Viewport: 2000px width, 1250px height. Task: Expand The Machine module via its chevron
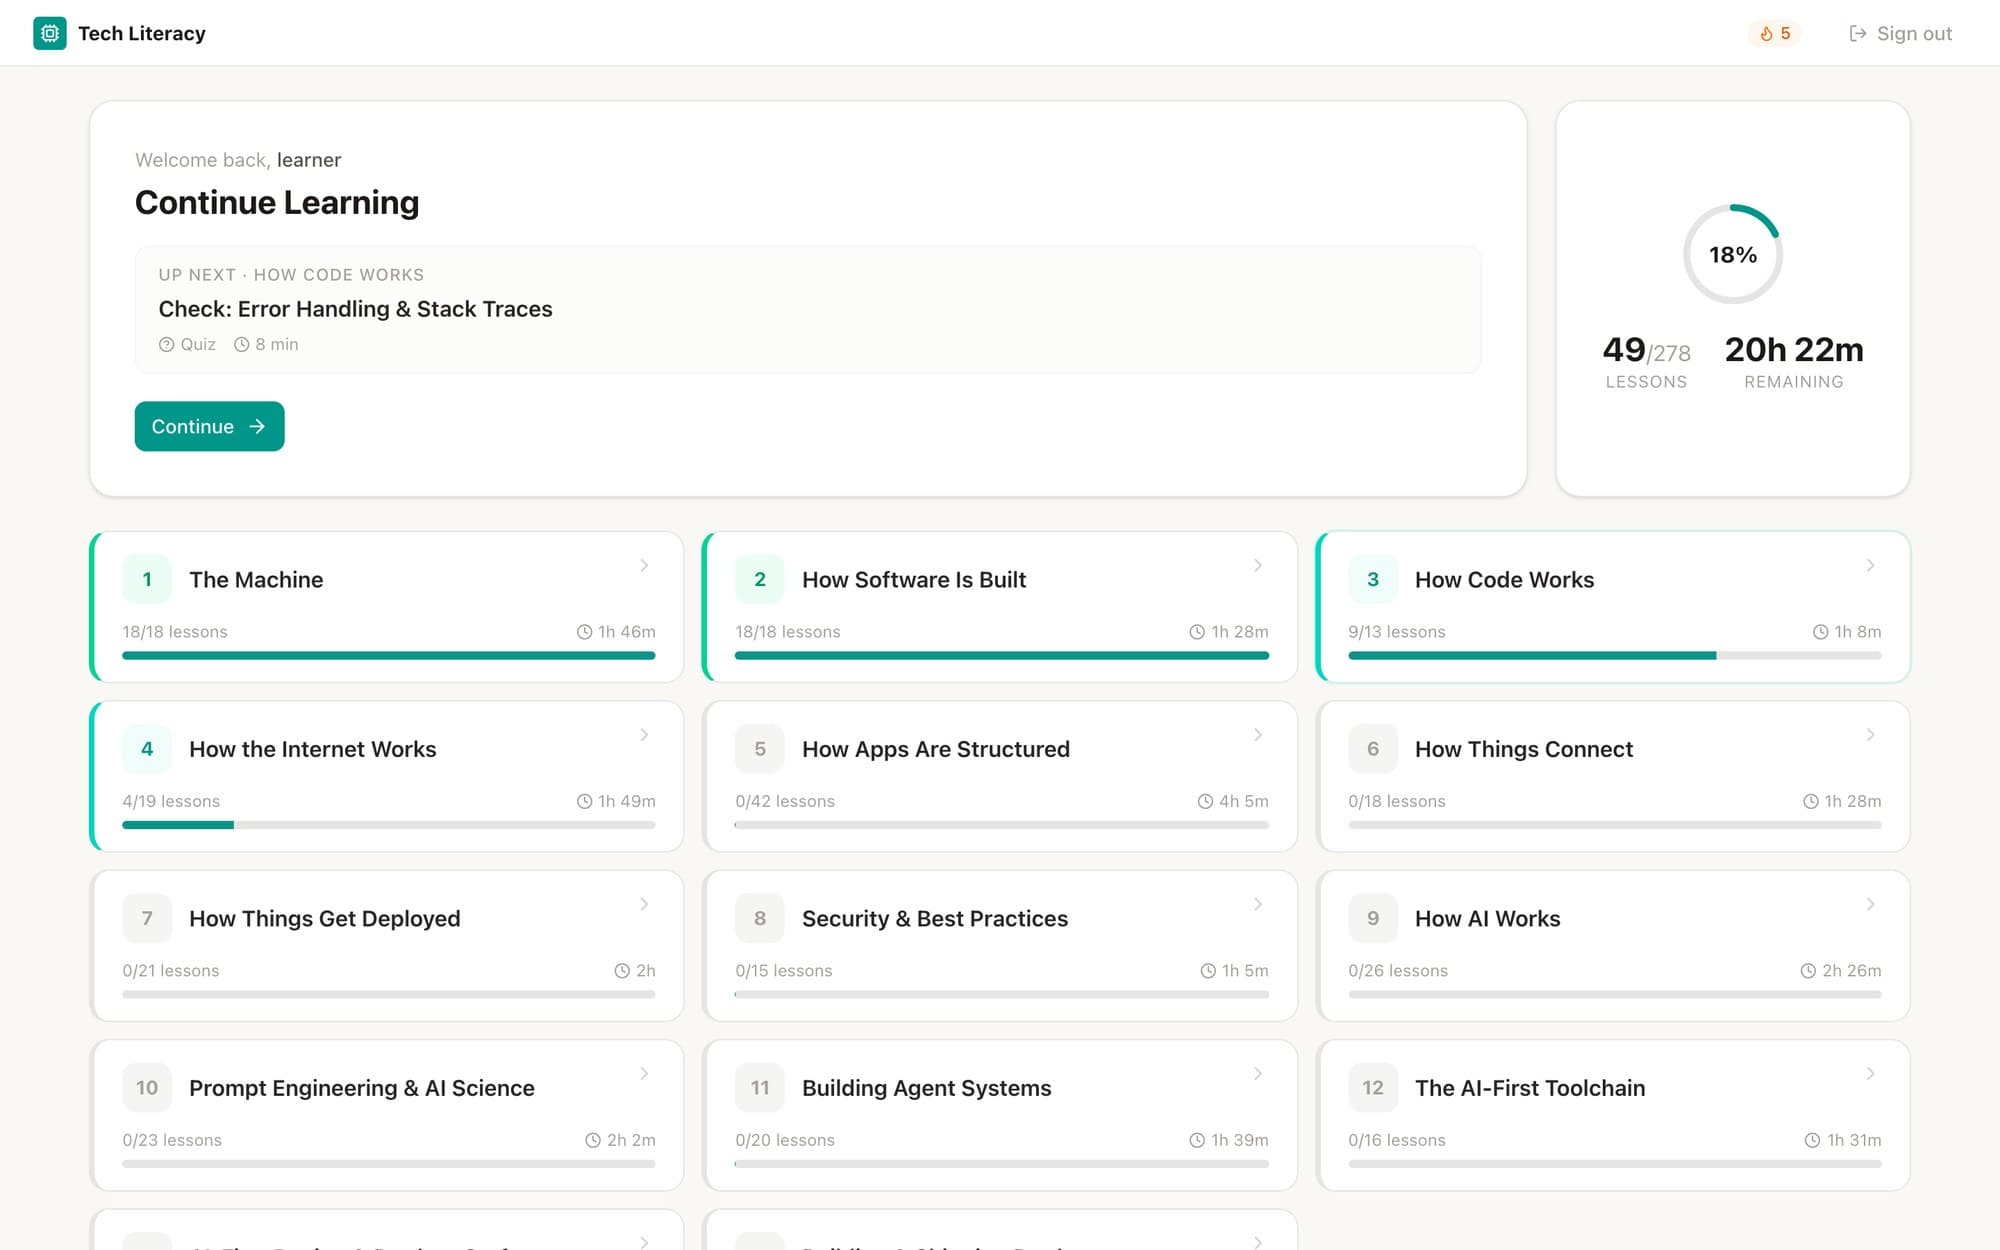tap(644, 566)
